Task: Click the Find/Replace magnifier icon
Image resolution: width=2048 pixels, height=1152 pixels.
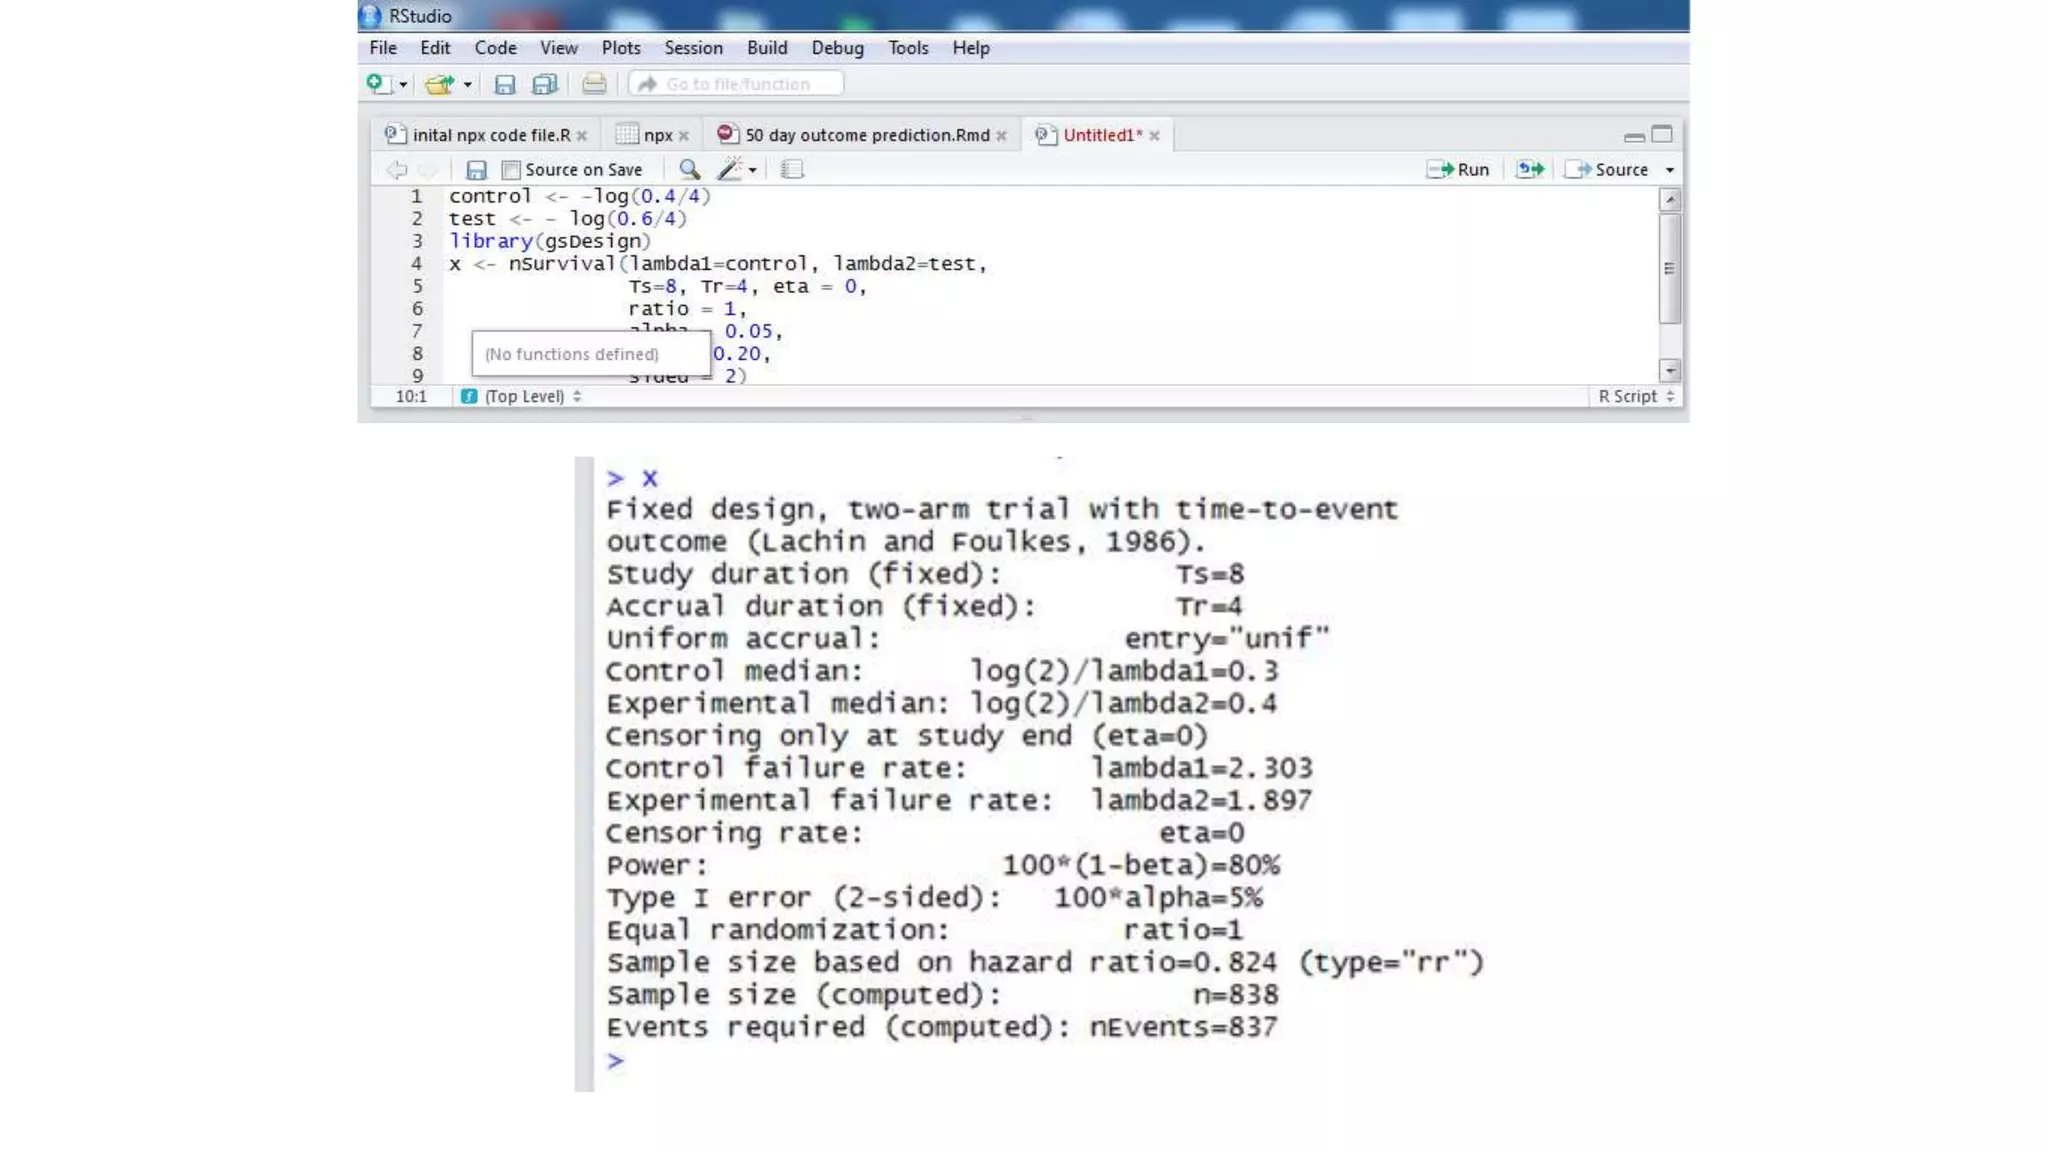Action: (x=689, y=170)
